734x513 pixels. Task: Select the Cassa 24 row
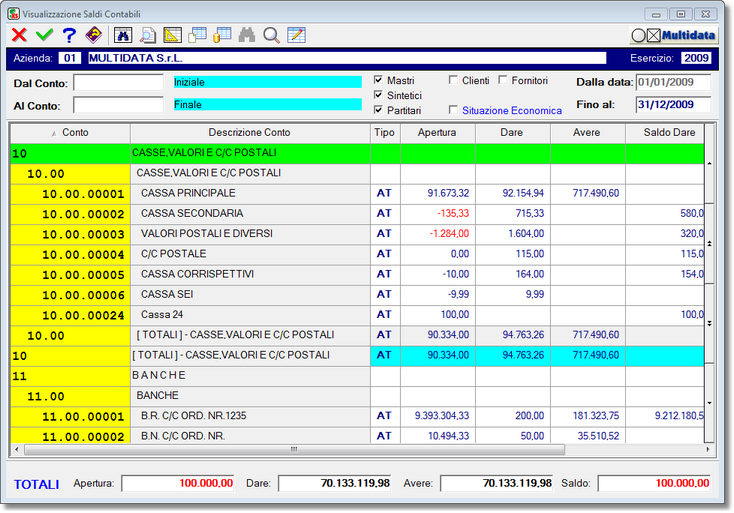357,315
